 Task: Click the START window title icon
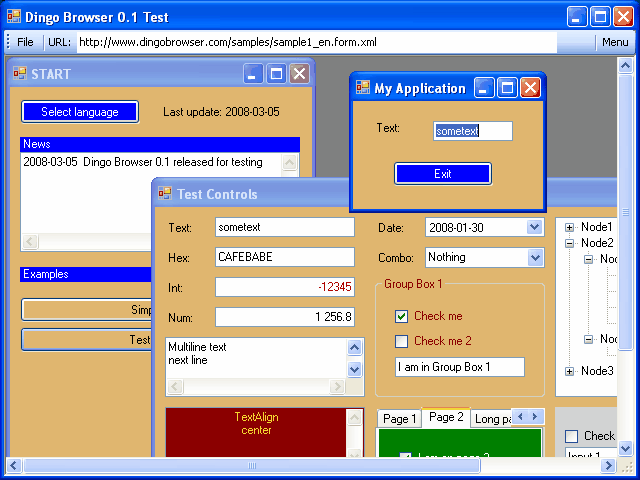point(20,73)
